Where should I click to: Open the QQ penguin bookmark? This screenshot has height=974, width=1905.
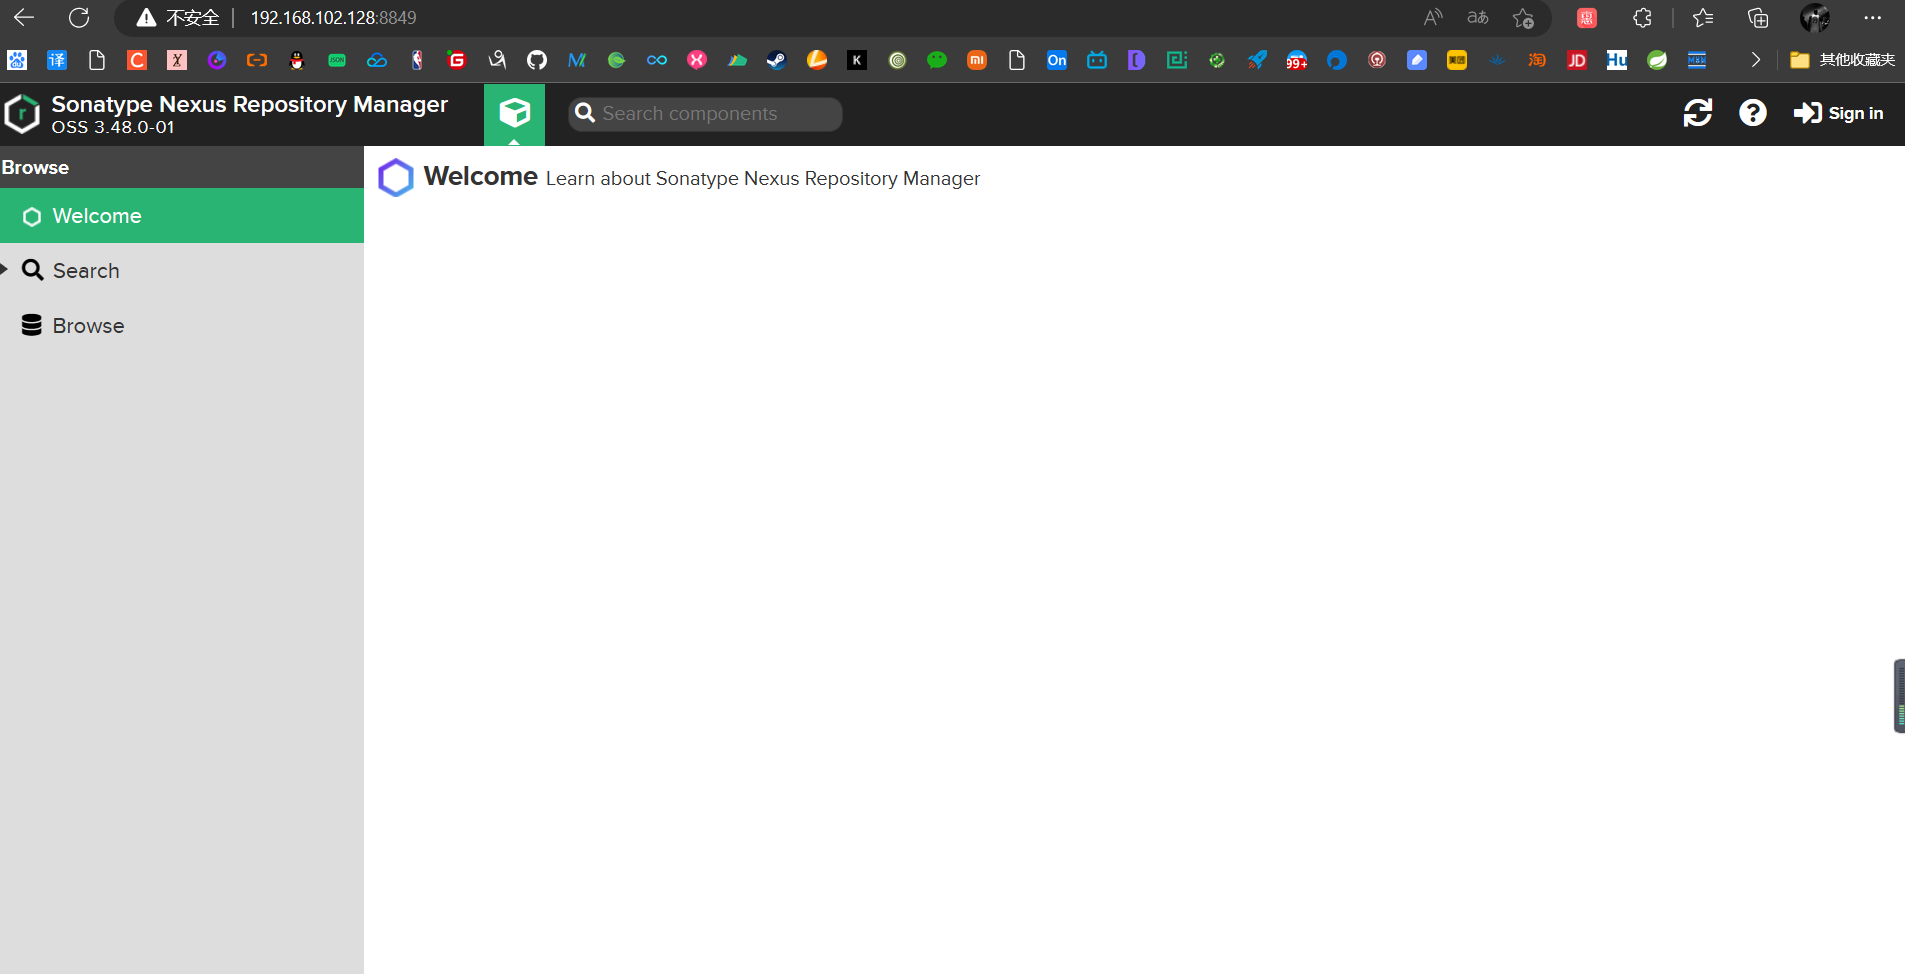pos(297,60)
